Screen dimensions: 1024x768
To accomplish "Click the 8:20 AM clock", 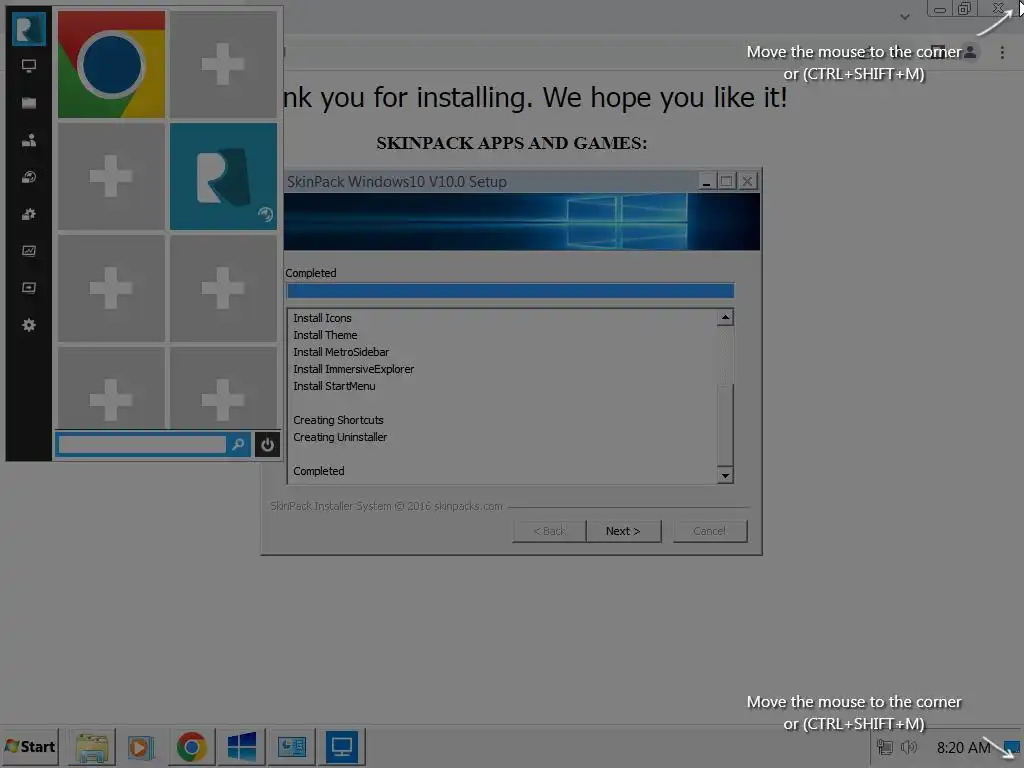I will click(x=963, y=748).
